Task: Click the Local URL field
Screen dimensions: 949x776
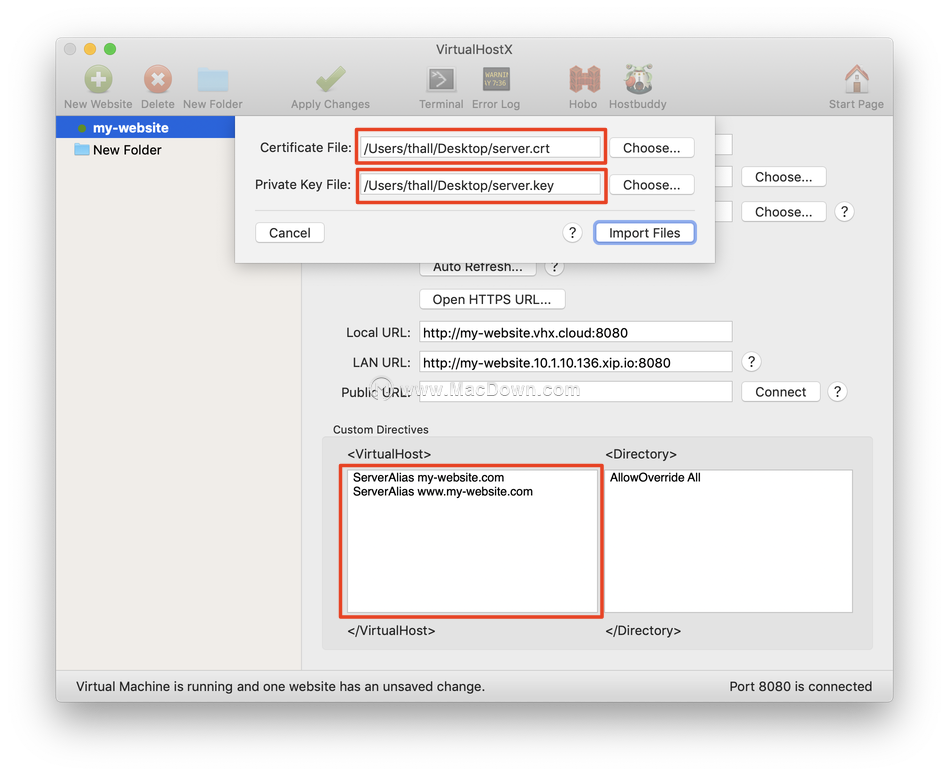Action: [576, 332]
